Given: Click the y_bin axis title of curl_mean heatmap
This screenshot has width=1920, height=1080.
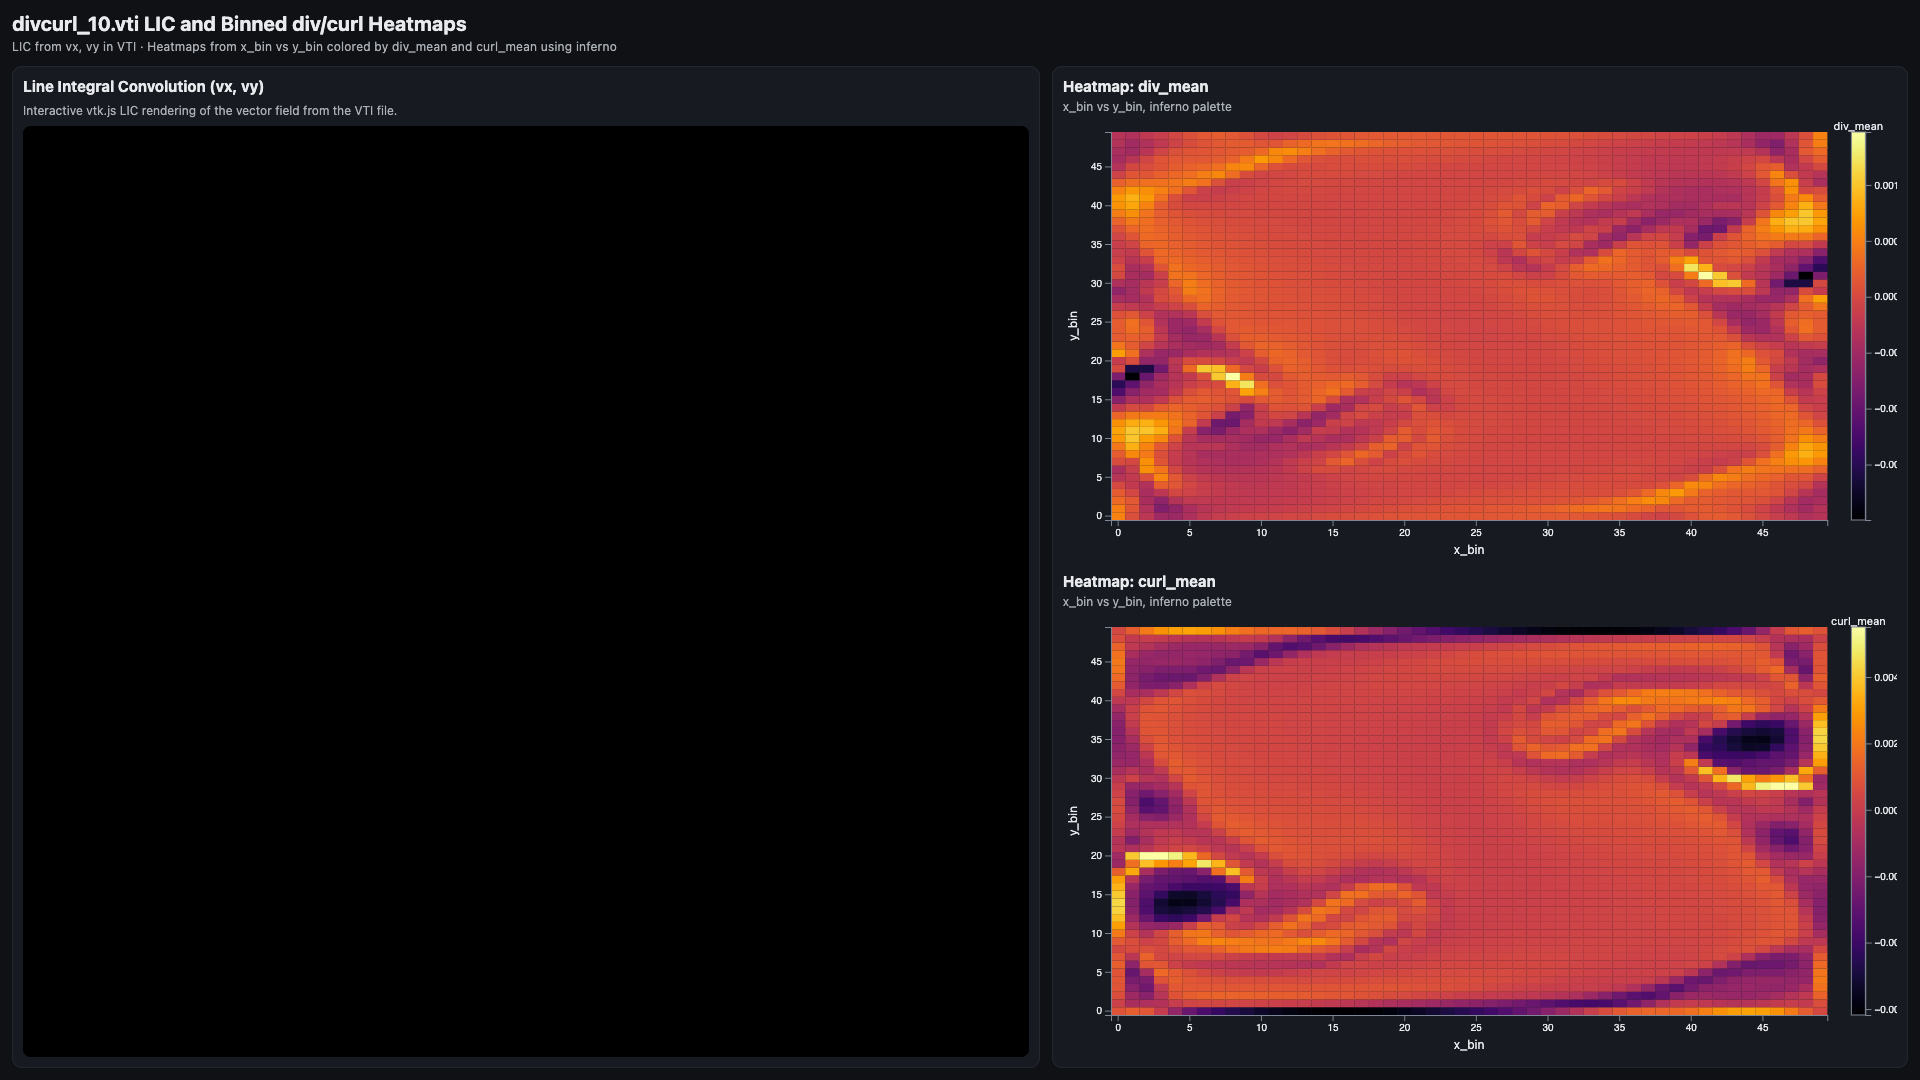Looking at the screenshot, I should pyautogui.click(x=1073, y=821).
